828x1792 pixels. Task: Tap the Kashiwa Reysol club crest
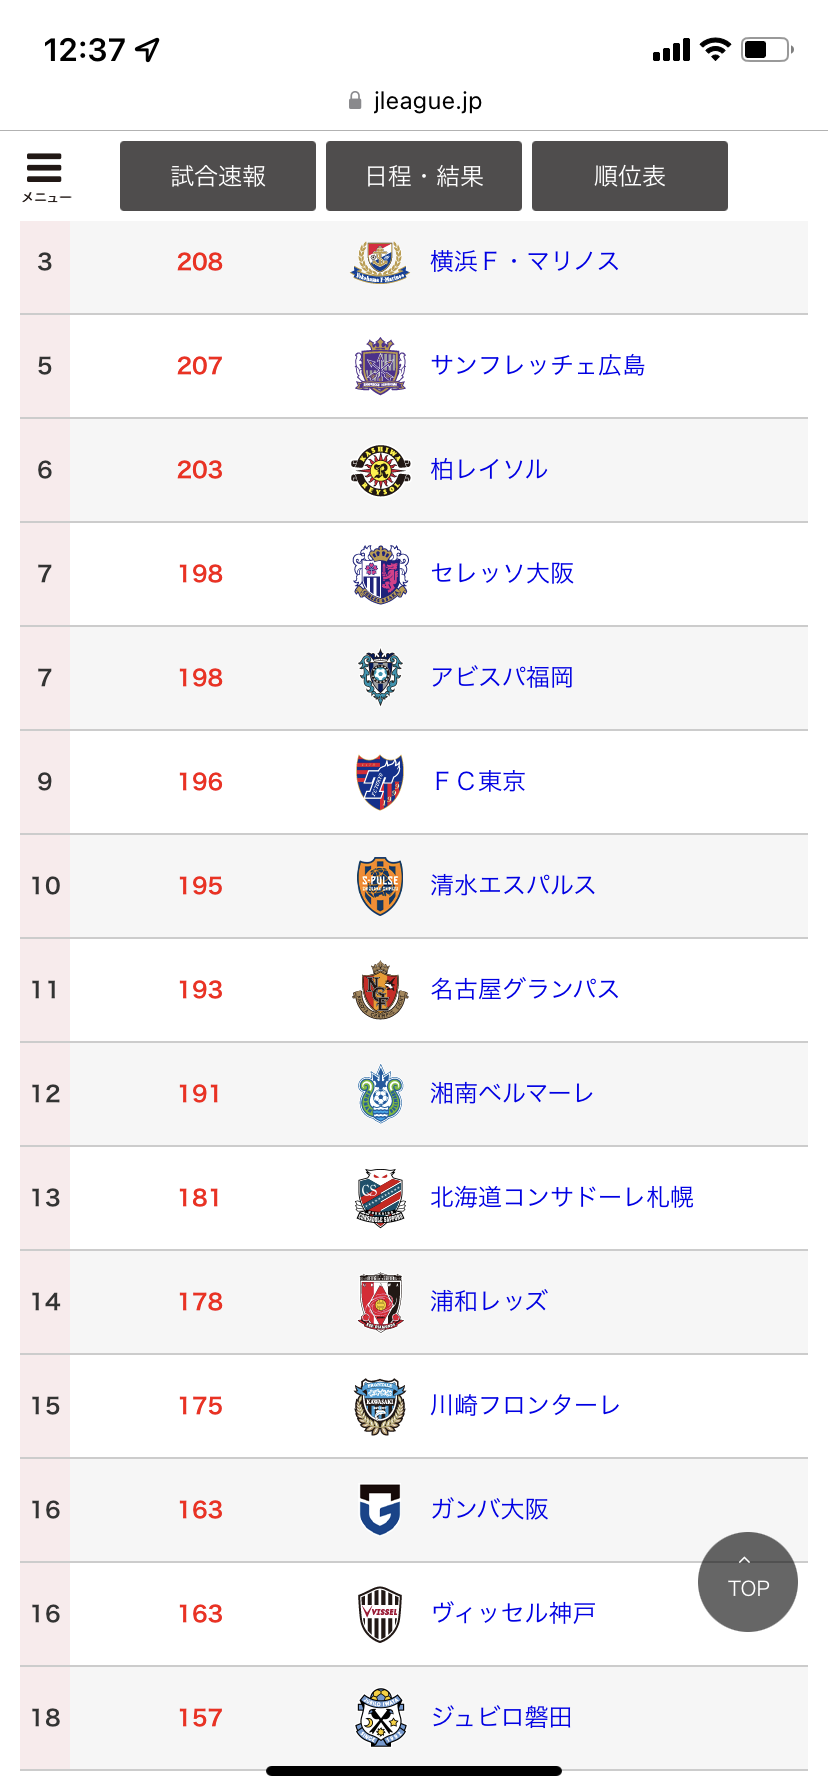pos(380,470)
